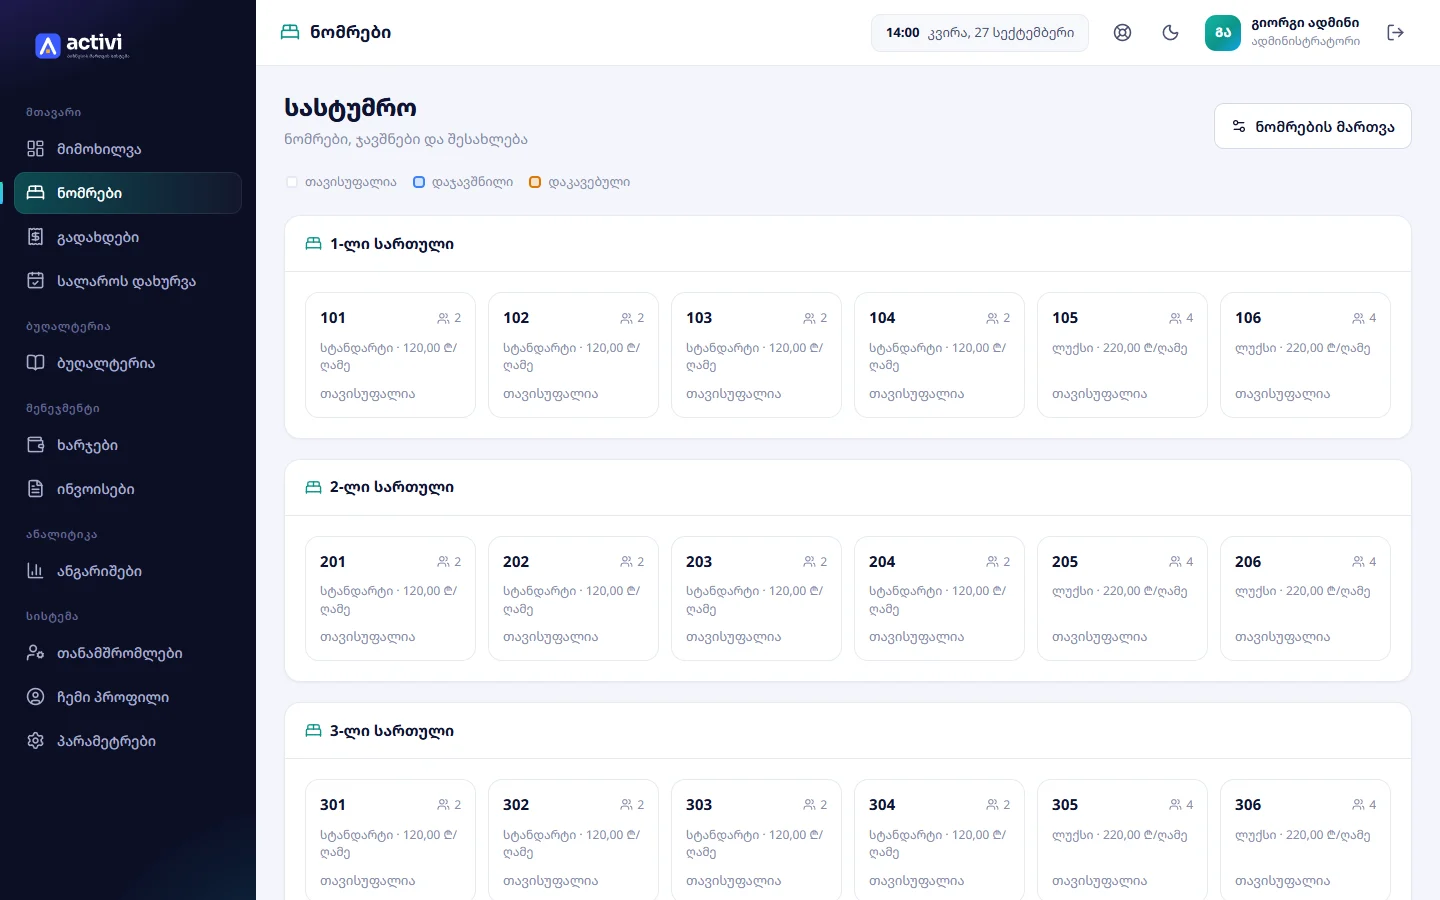Click the blue დაჯავშნილი legend swatch
The height and width of the screenshot is (900, 1440).
point(419,182)
